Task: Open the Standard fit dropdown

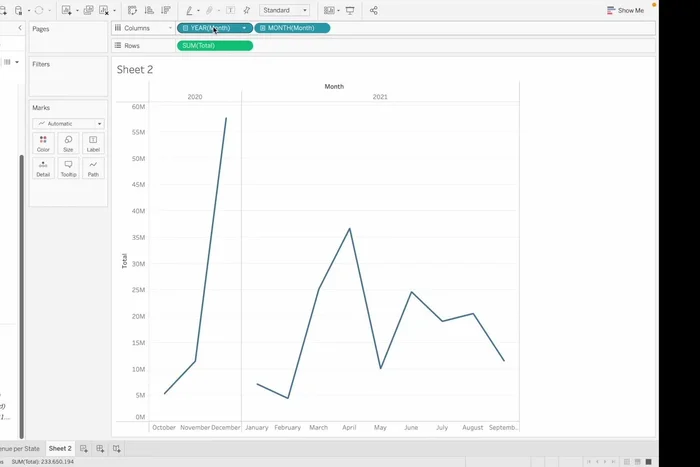Action: tap(284, 10)
